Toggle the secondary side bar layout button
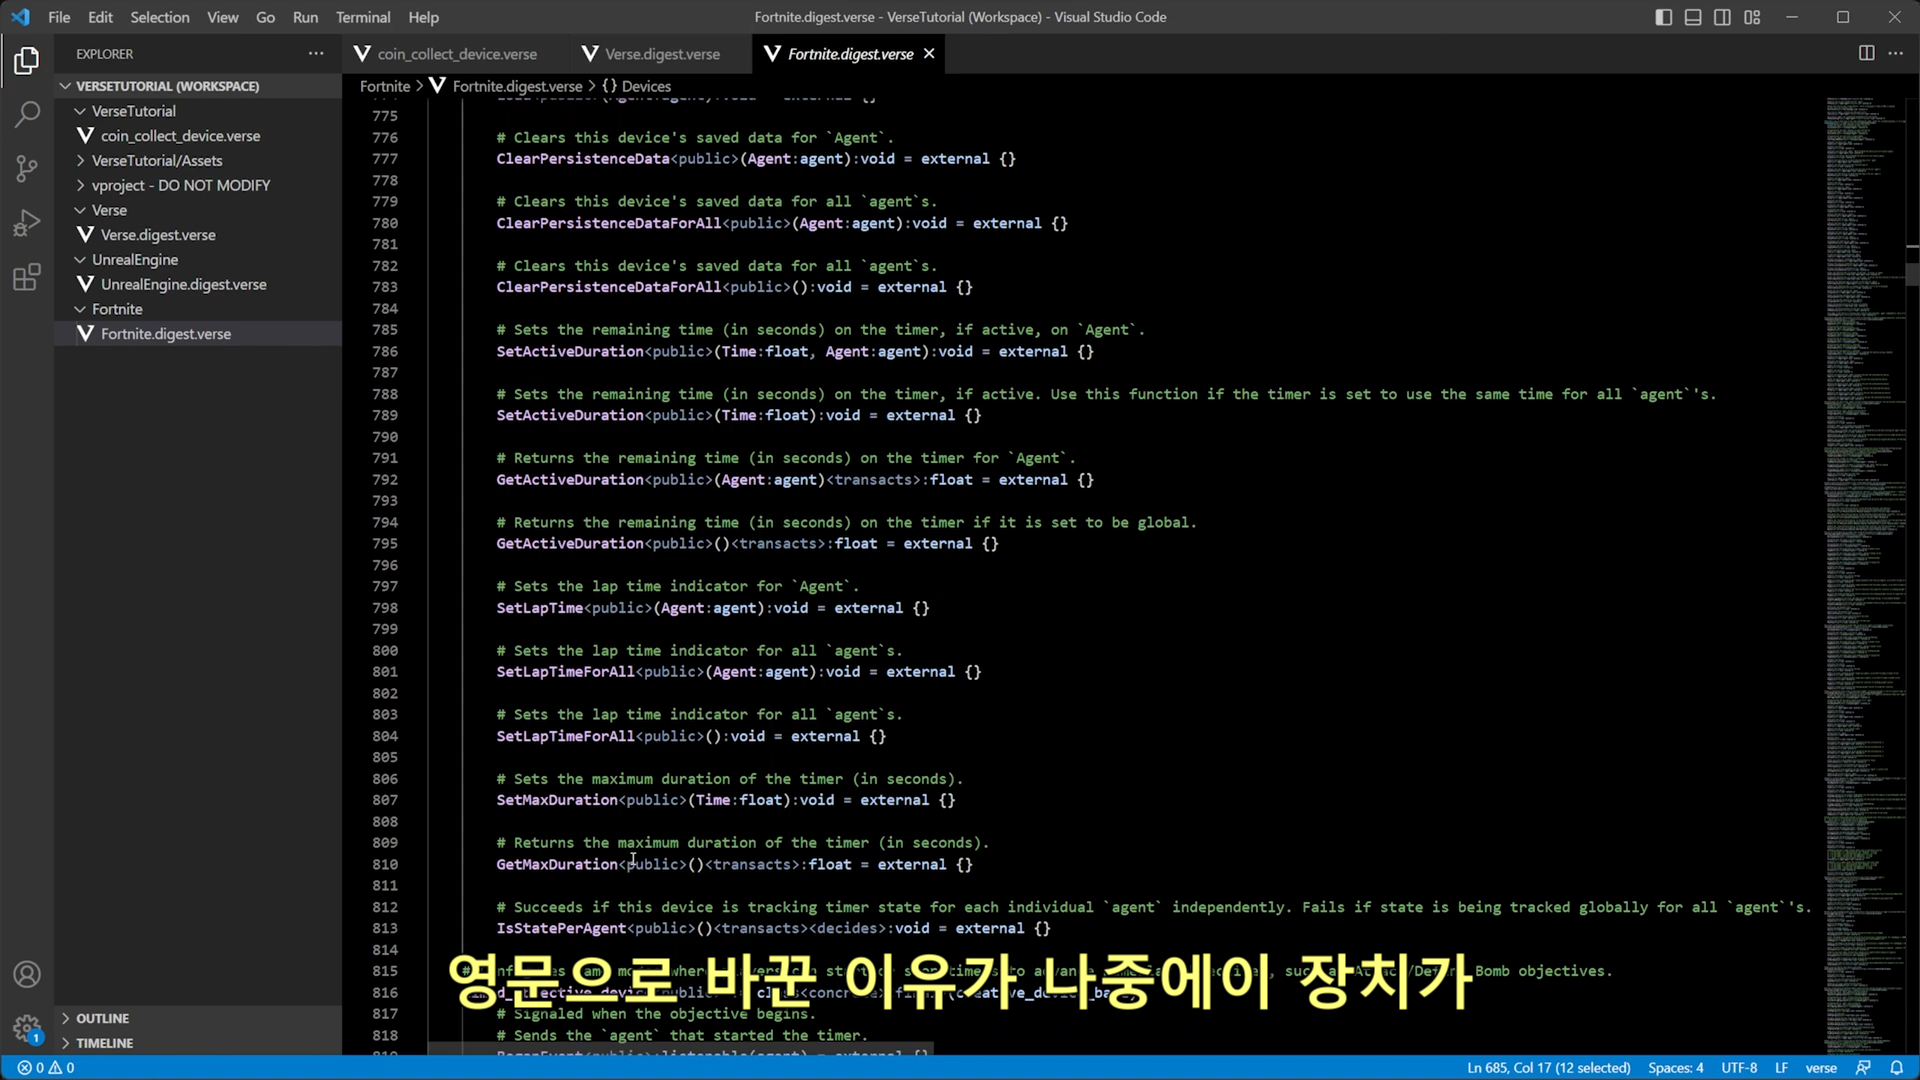Image resolution: width=1920 pixels, height=1080 pixels. 1722,17
